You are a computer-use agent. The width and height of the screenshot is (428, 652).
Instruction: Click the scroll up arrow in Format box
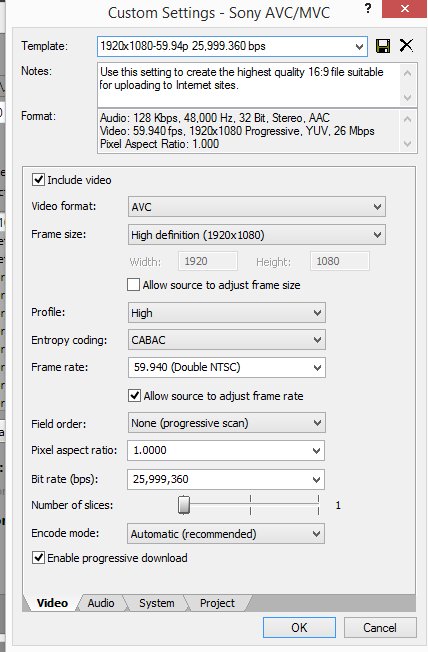click(x=408, y=119)
